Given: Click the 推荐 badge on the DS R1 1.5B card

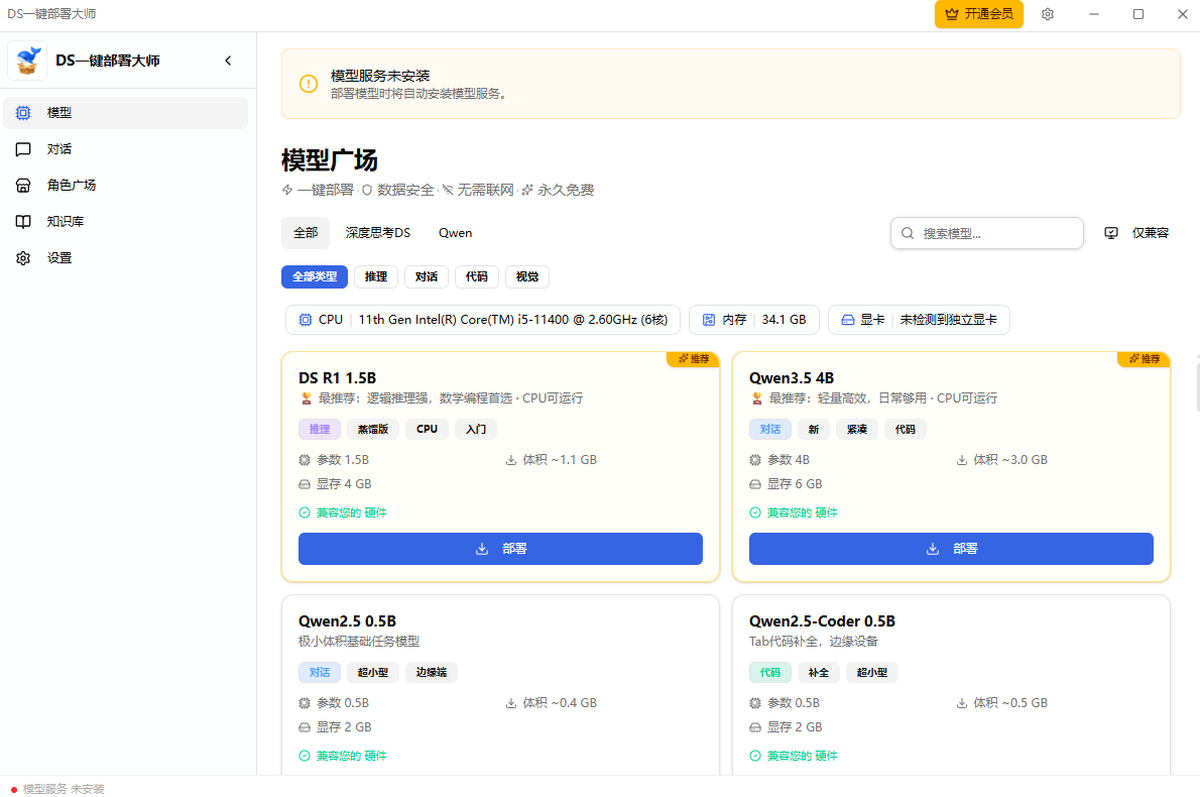Looking at the screenshot, I should [x=694, y=359].
